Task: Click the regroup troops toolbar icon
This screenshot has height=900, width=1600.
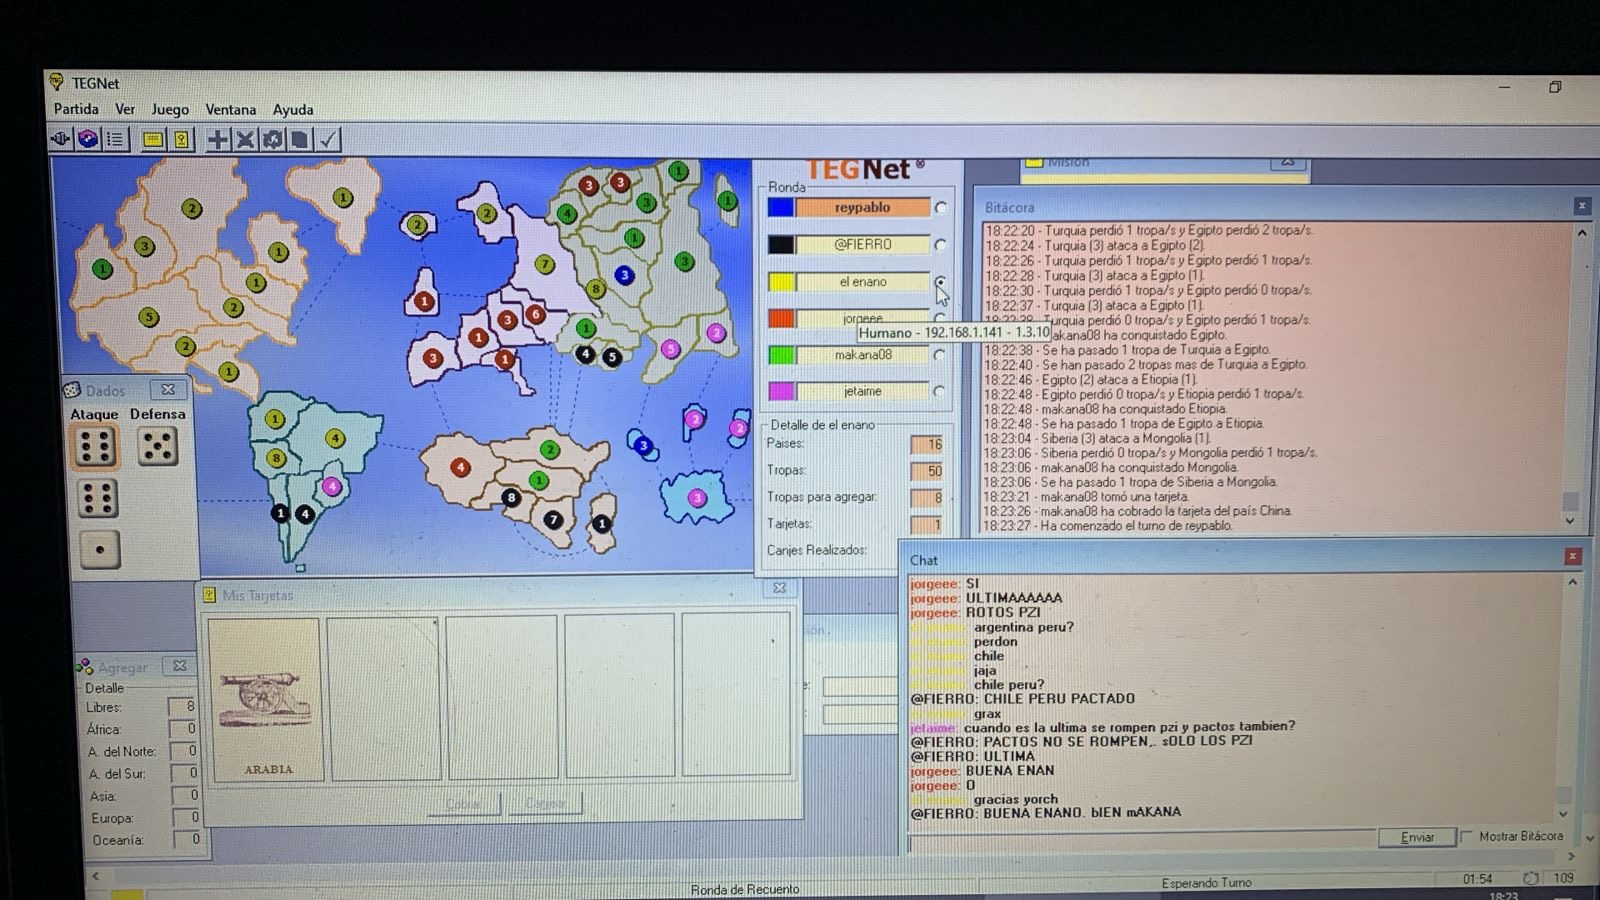Action: coord(272,140)
